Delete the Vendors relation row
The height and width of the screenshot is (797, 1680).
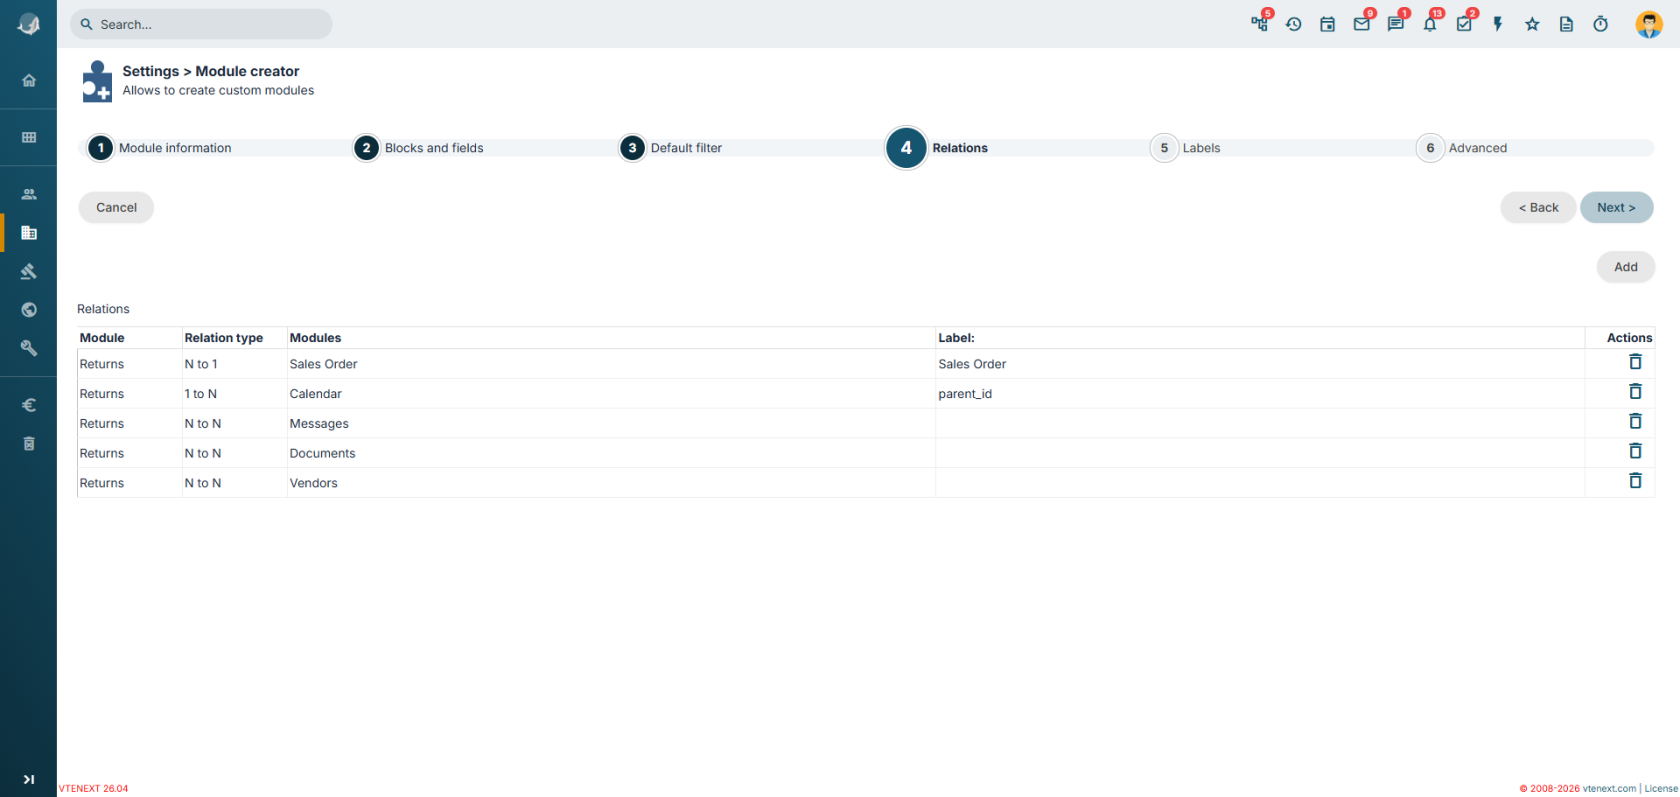(x=1635, y=481)
